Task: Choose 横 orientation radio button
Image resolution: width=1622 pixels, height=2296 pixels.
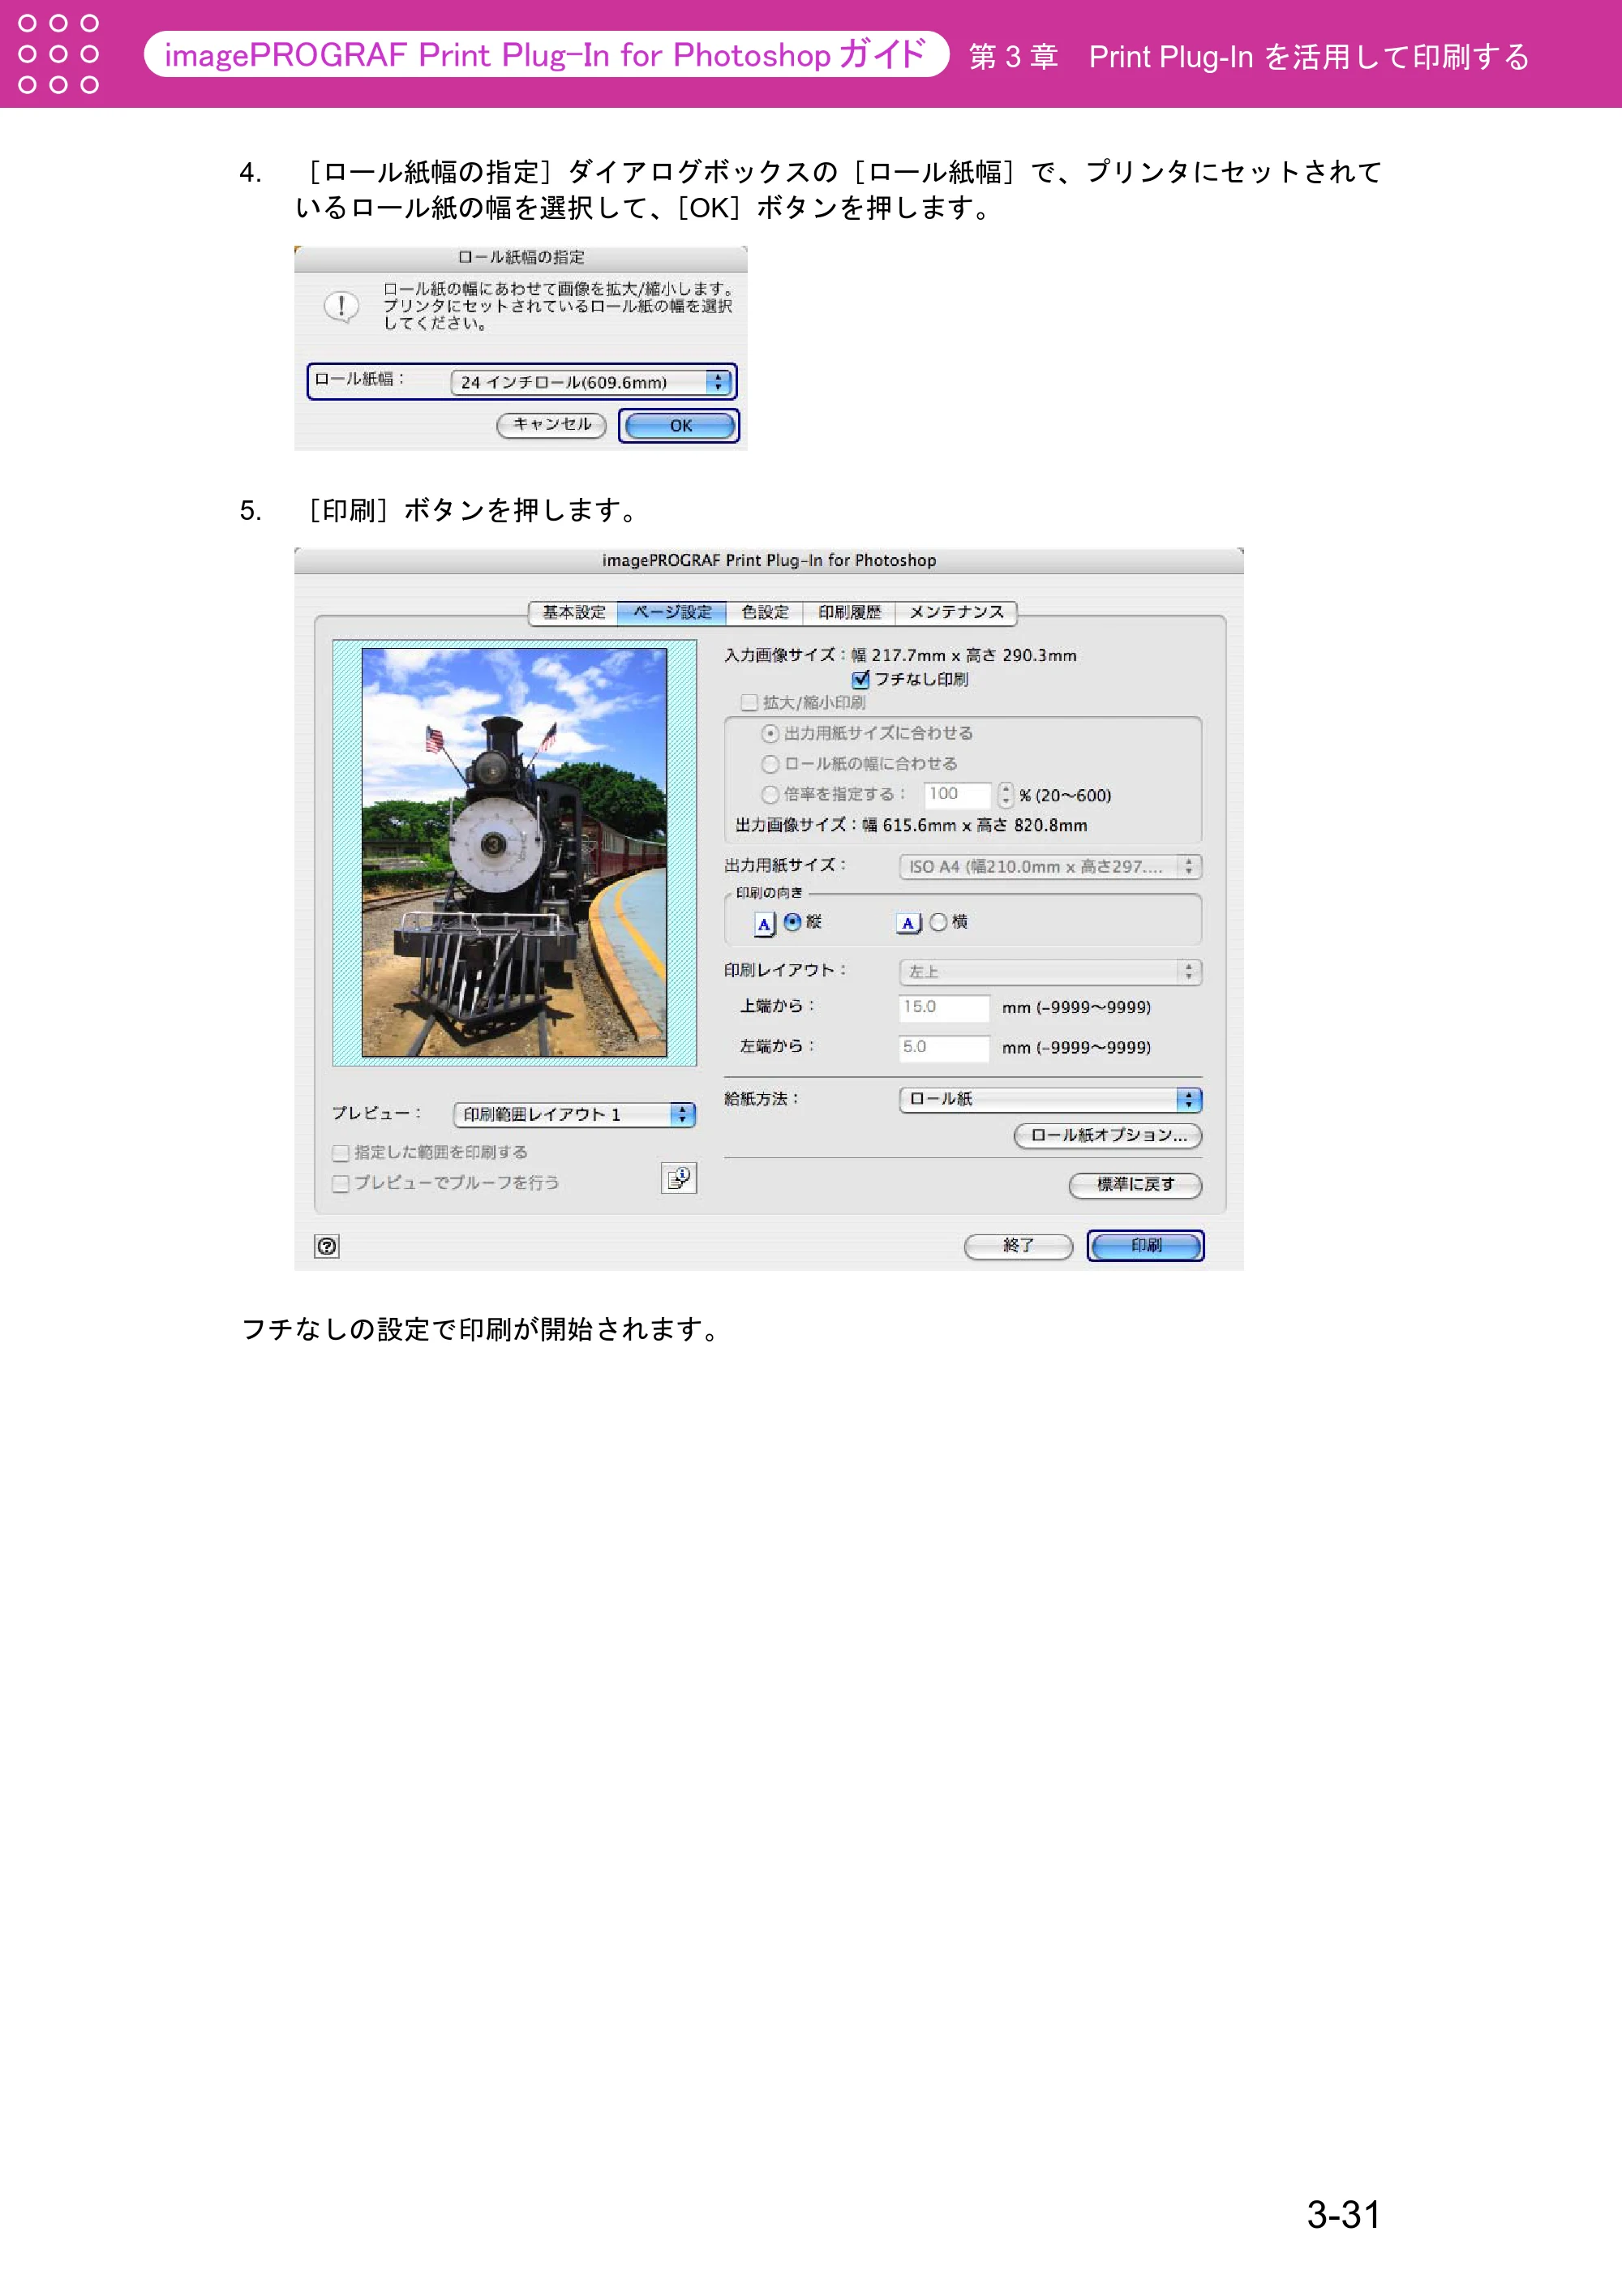Action: (x=938, y=922)
